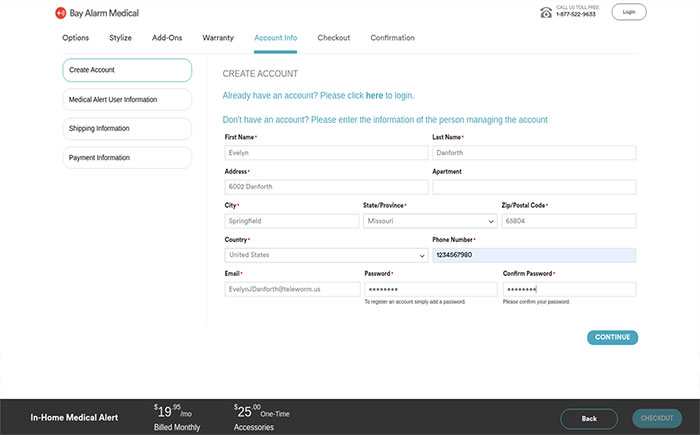Click the CONTINUE button
Image resolution: width=700 pixels, height=435 pixels.
(612, 338)
